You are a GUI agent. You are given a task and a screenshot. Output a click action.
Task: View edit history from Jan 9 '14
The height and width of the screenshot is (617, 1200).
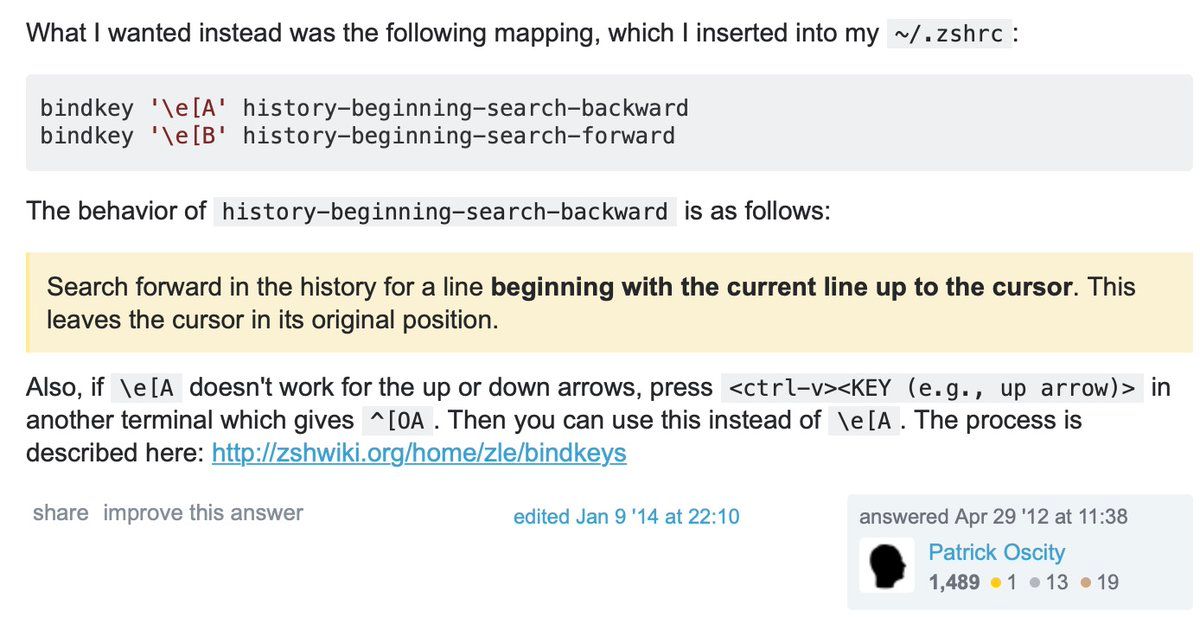pos(626,517)
